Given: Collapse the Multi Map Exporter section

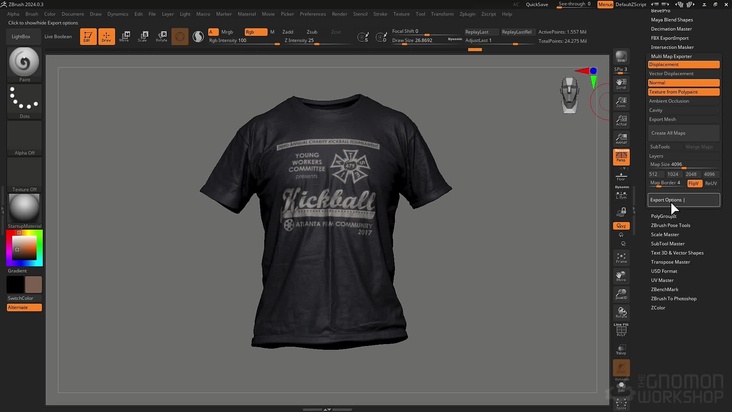Looking at the screenshot, I should click(671, 56).
